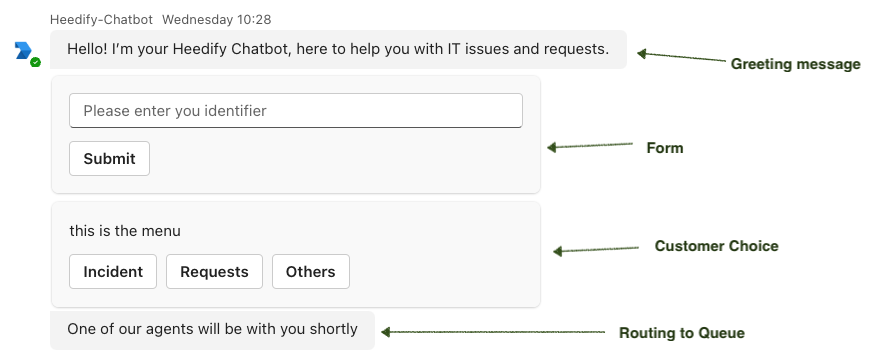Click the agents will be with you message
The width and height of the screenshot is (891, 362).
213,330
